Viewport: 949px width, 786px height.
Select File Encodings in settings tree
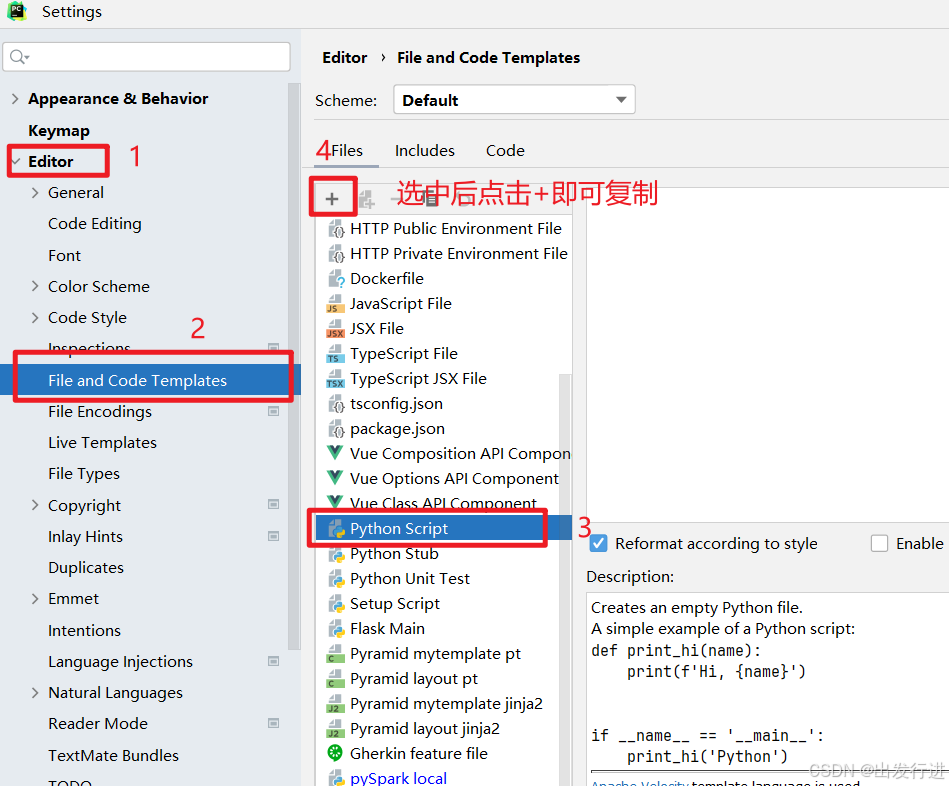tap(100, 412)
